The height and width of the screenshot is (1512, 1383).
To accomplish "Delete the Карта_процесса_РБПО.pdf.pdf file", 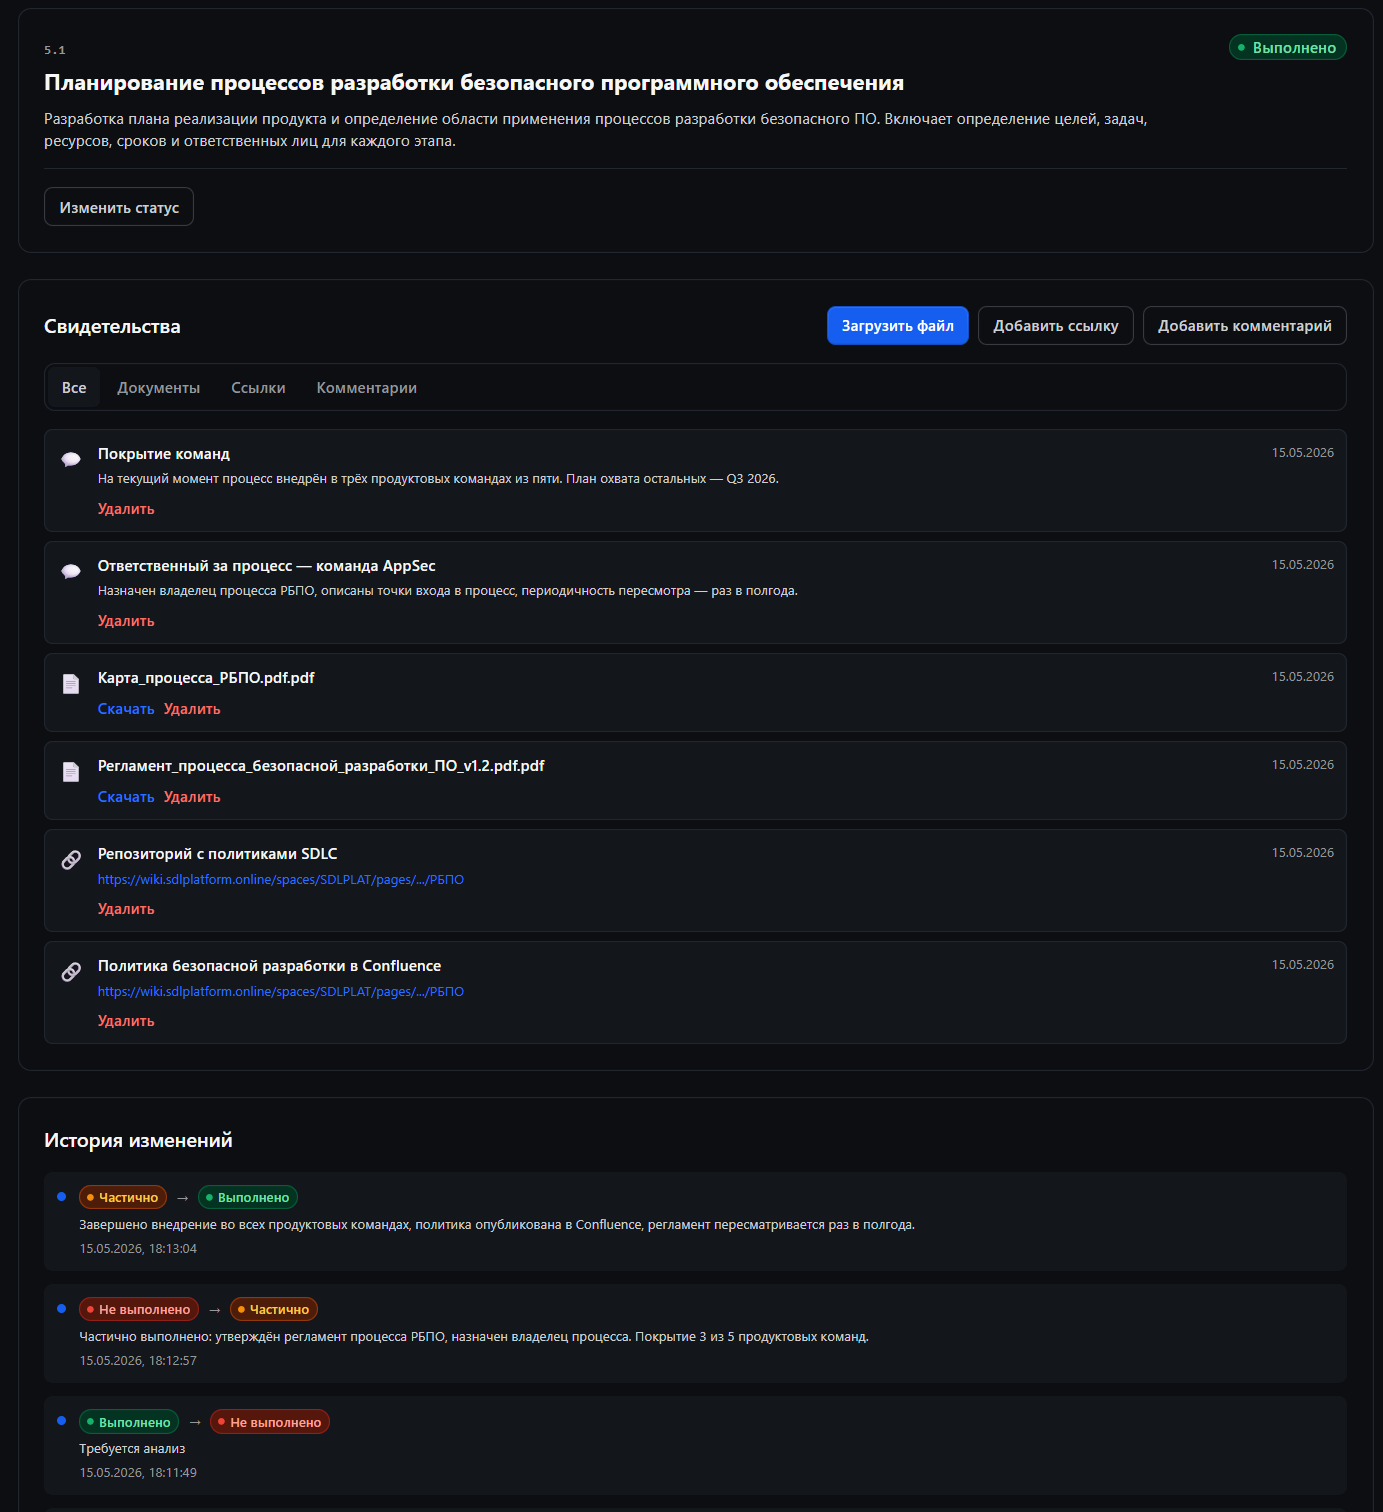I will tap(192, 709).
